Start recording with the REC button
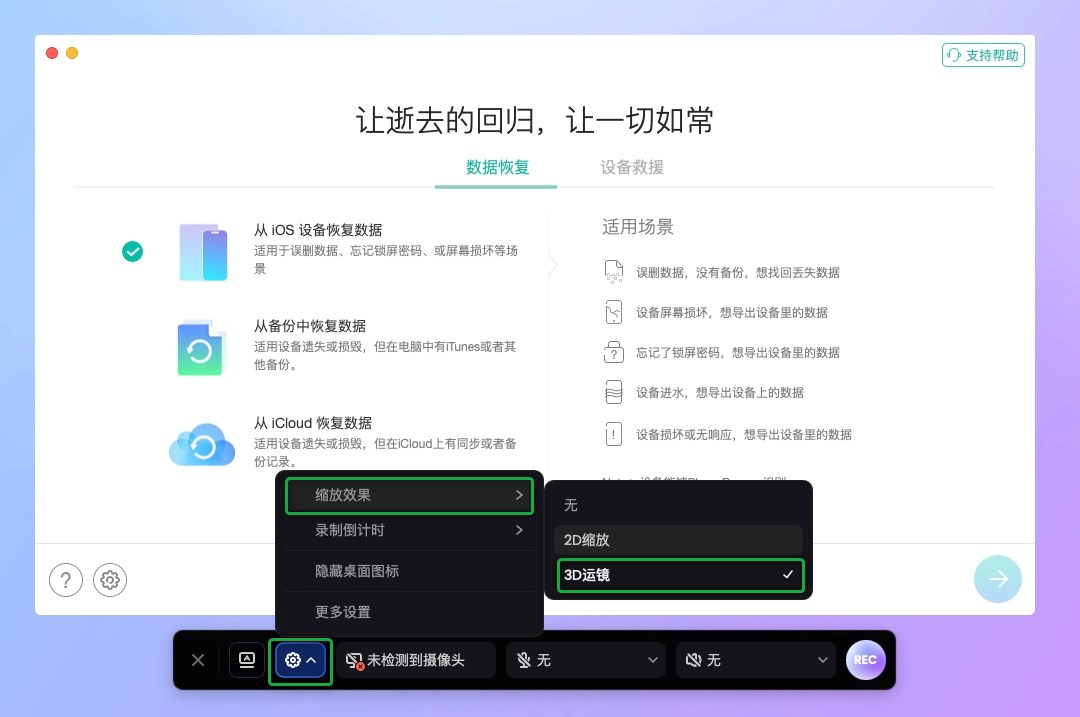 (865, 660)
